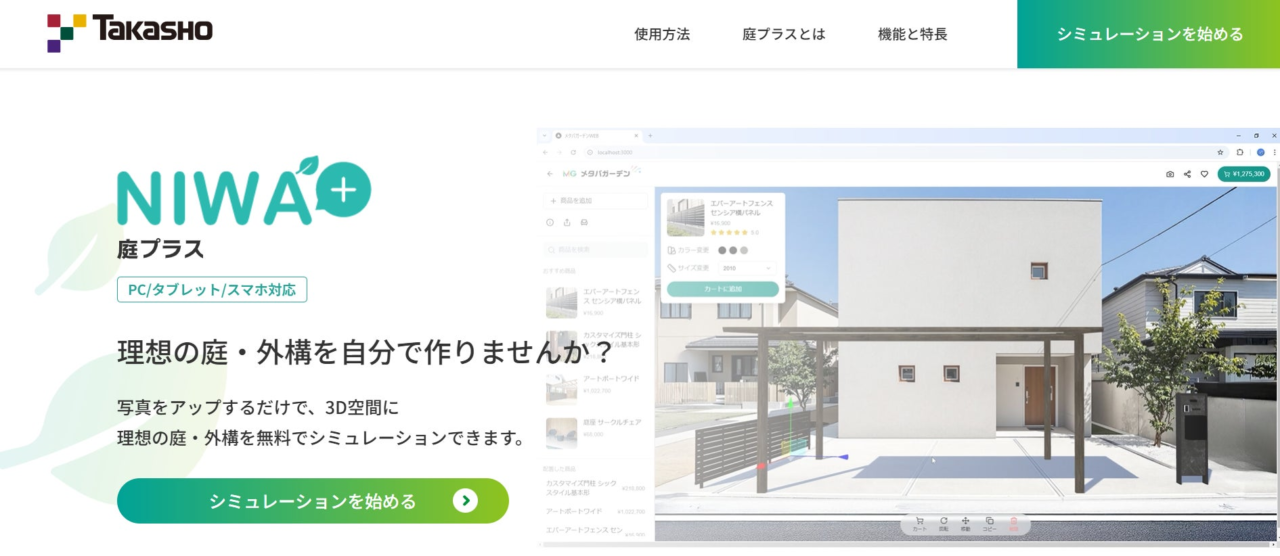The width and height of the screenshot is (1280, 556).
Task: Click the メタバガーデン logo in the demo app
Action: tap(600, 174)
